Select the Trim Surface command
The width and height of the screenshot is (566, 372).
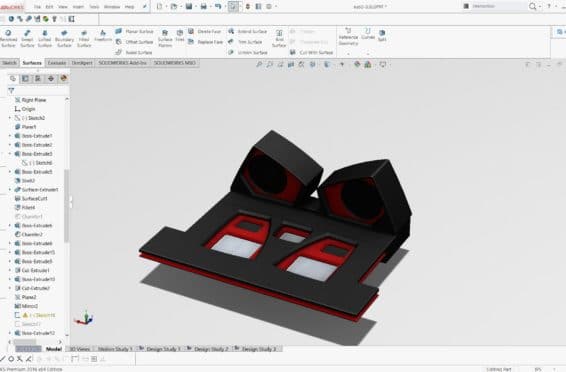pos(245,42)
